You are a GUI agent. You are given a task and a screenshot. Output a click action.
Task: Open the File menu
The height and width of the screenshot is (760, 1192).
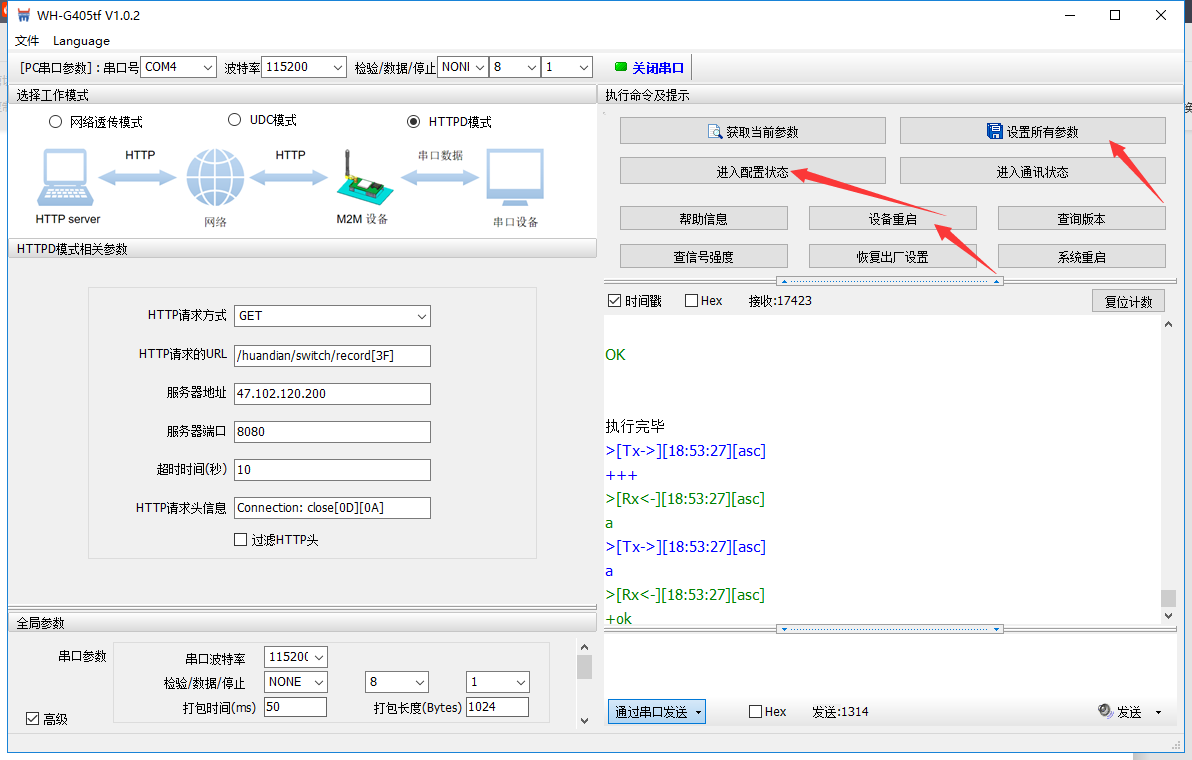(x=27, y=41)
